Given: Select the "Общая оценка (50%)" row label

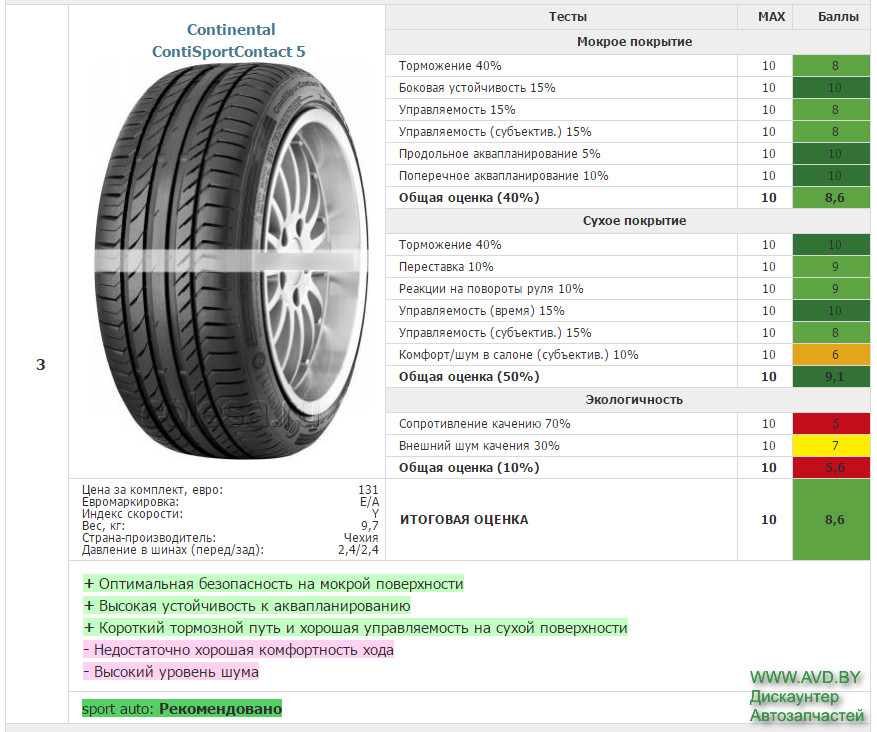Looking at the screenshot, I should tap(469, 376).
